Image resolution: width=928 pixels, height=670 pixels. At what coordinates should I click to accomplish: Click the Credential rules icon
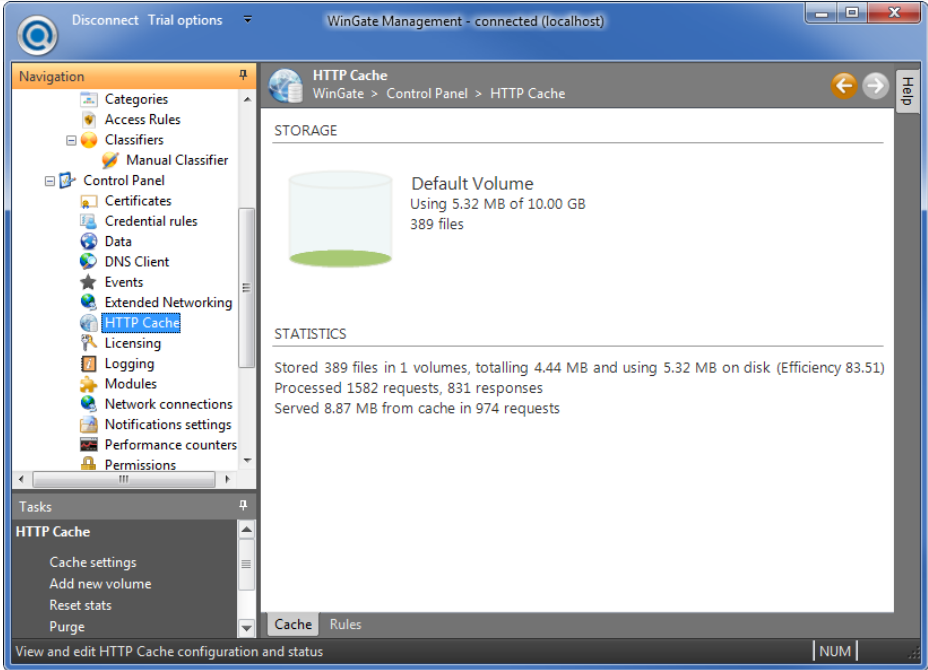click(x=89, y=221)
